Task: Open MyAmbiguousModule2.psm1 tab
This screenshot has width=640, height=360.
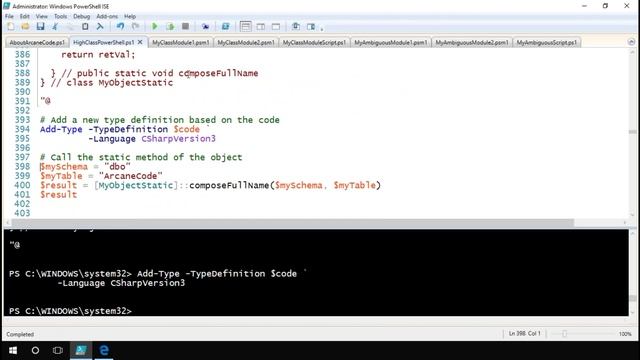Action: coord(472,42)
